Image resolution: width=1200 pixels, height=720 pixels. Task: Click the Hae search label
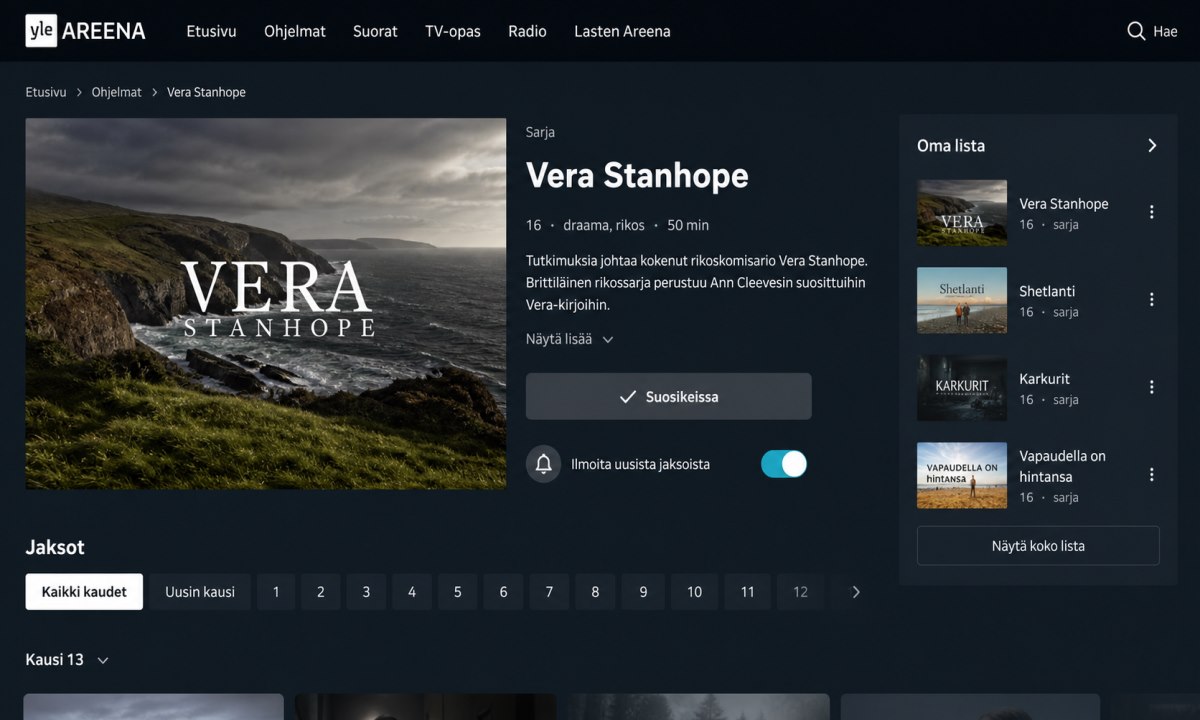point(1165,31)
